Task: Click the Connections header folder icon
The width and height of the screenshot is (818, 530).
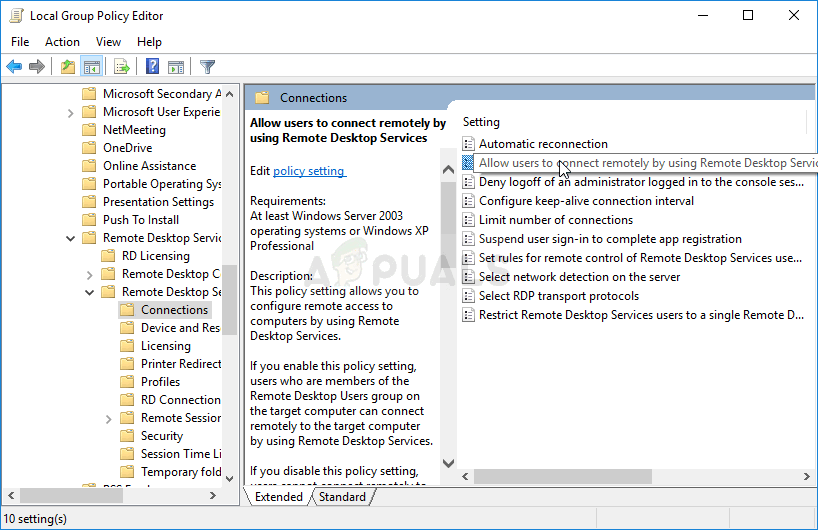Action: pyautogui.click(x=262, y=98)
